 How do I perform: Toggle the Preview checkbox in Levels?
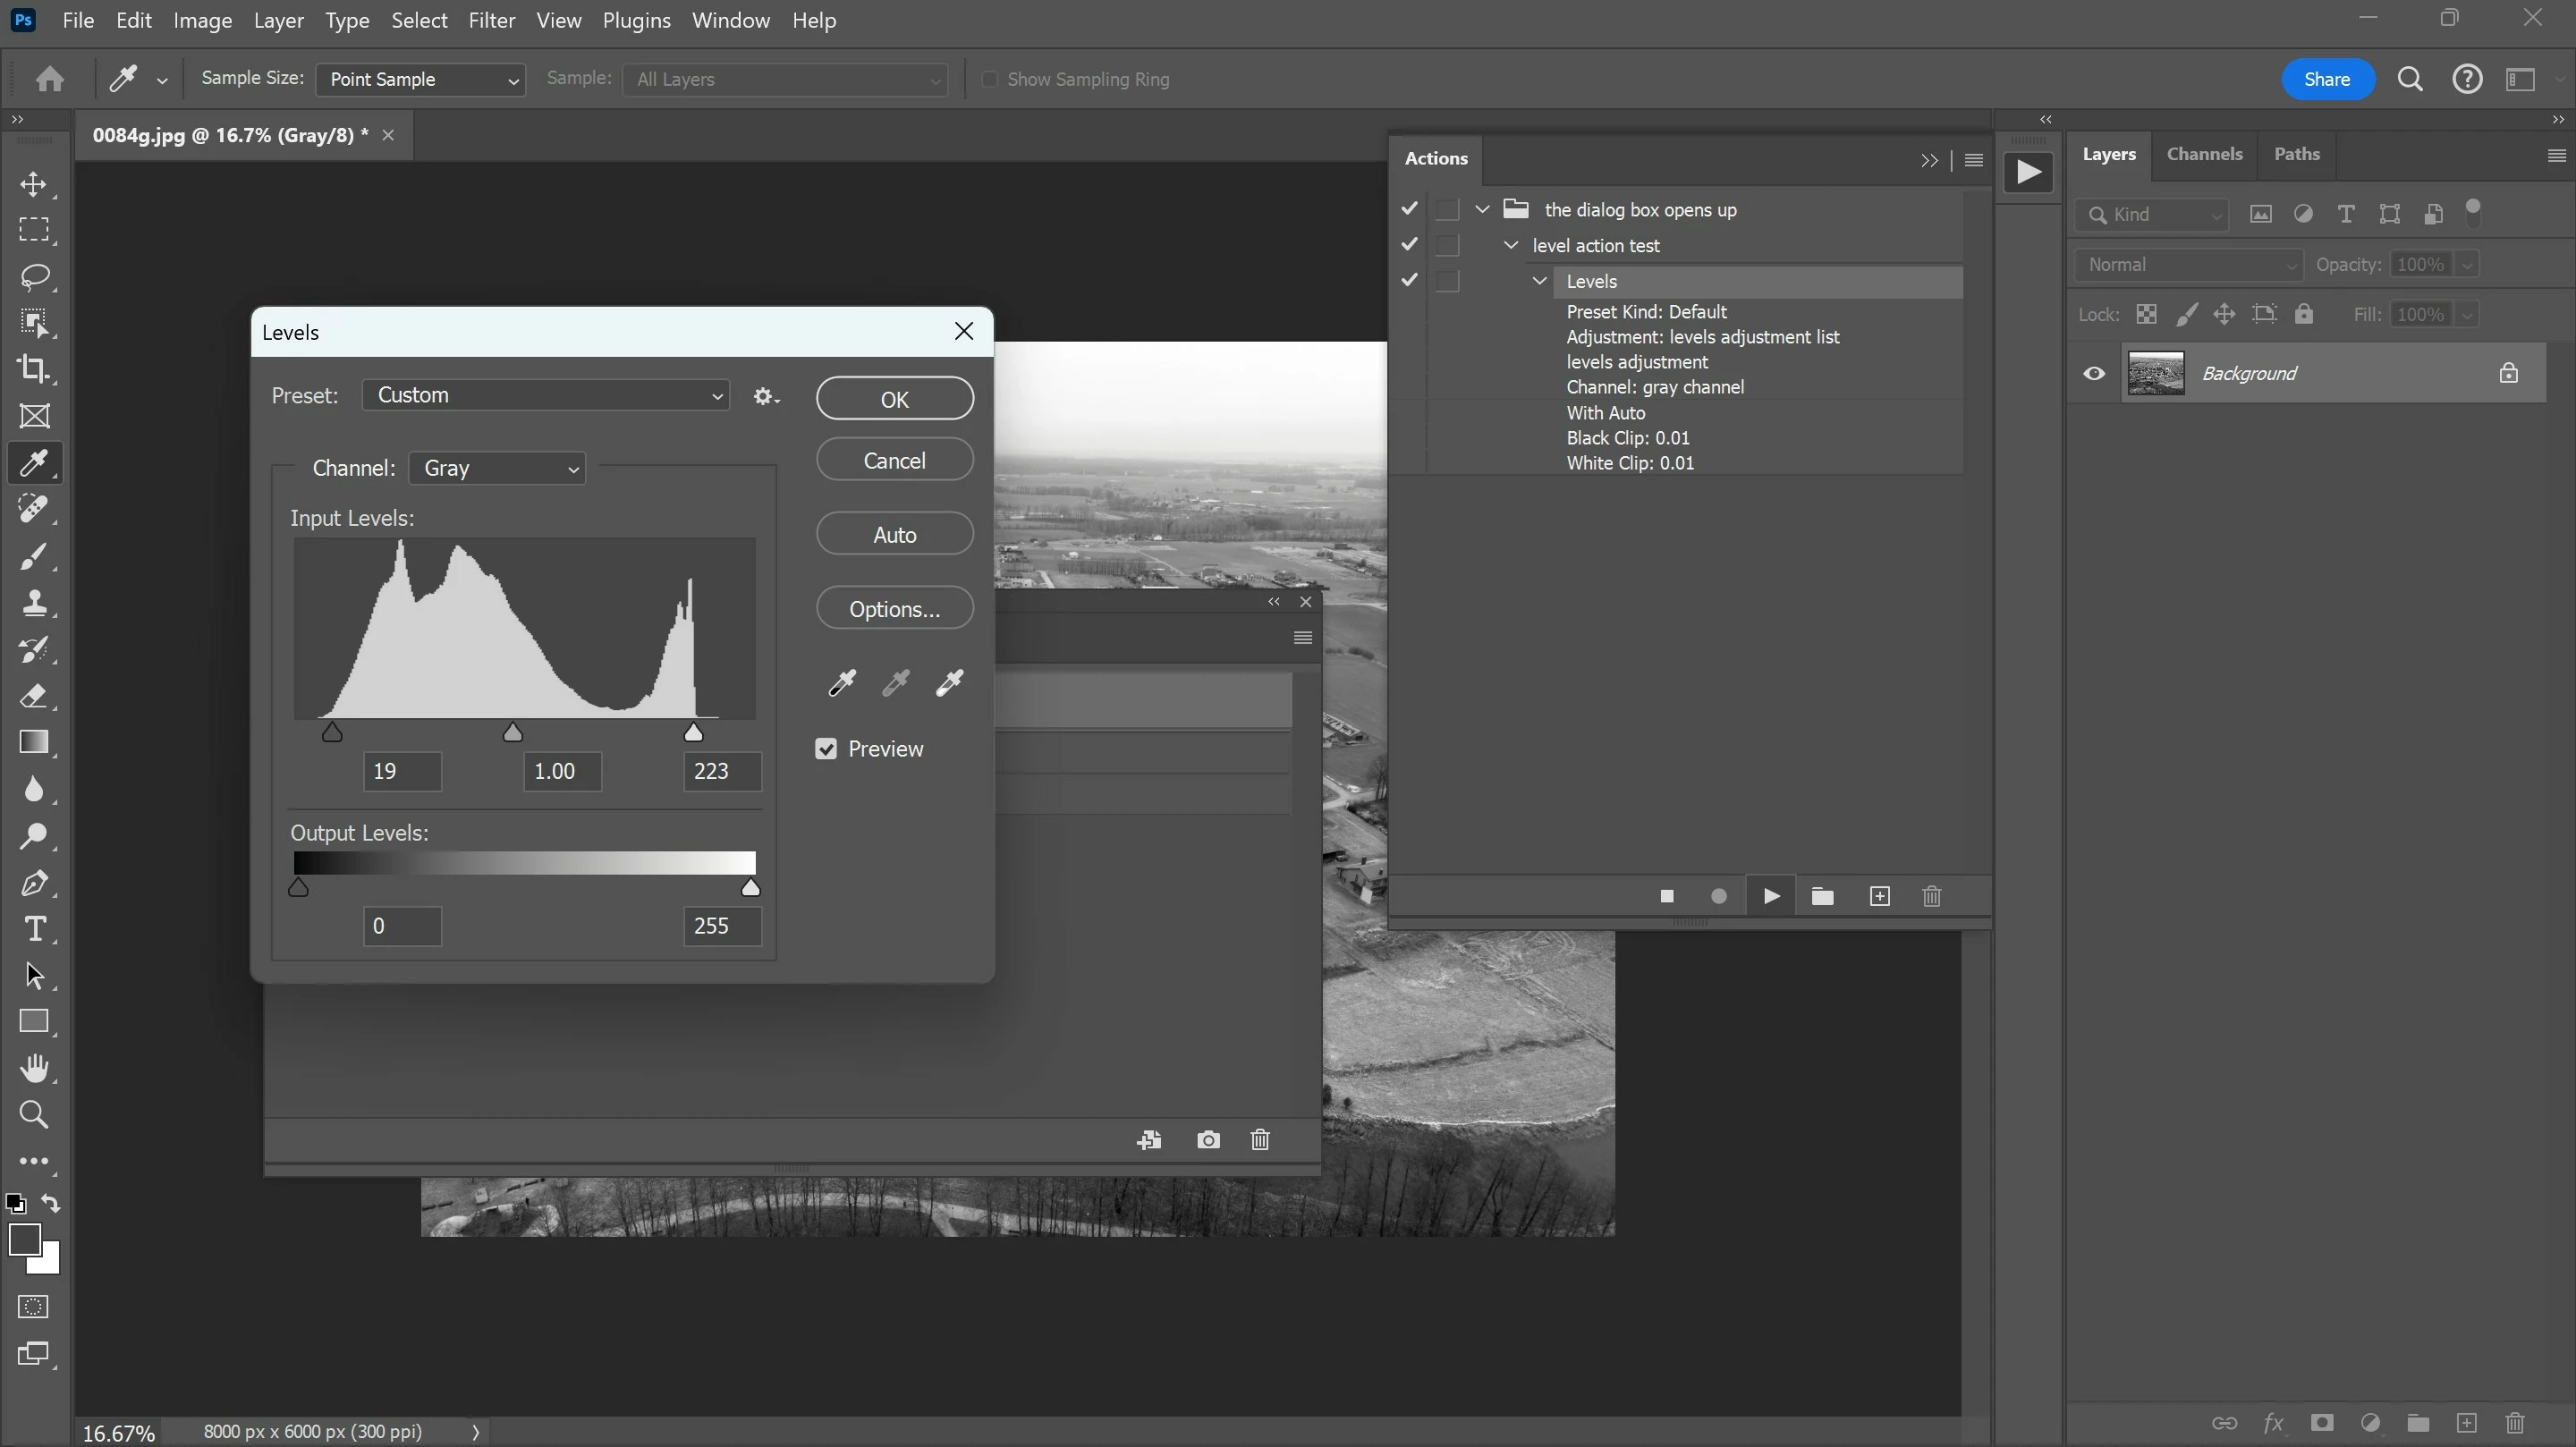click(826, 749)
